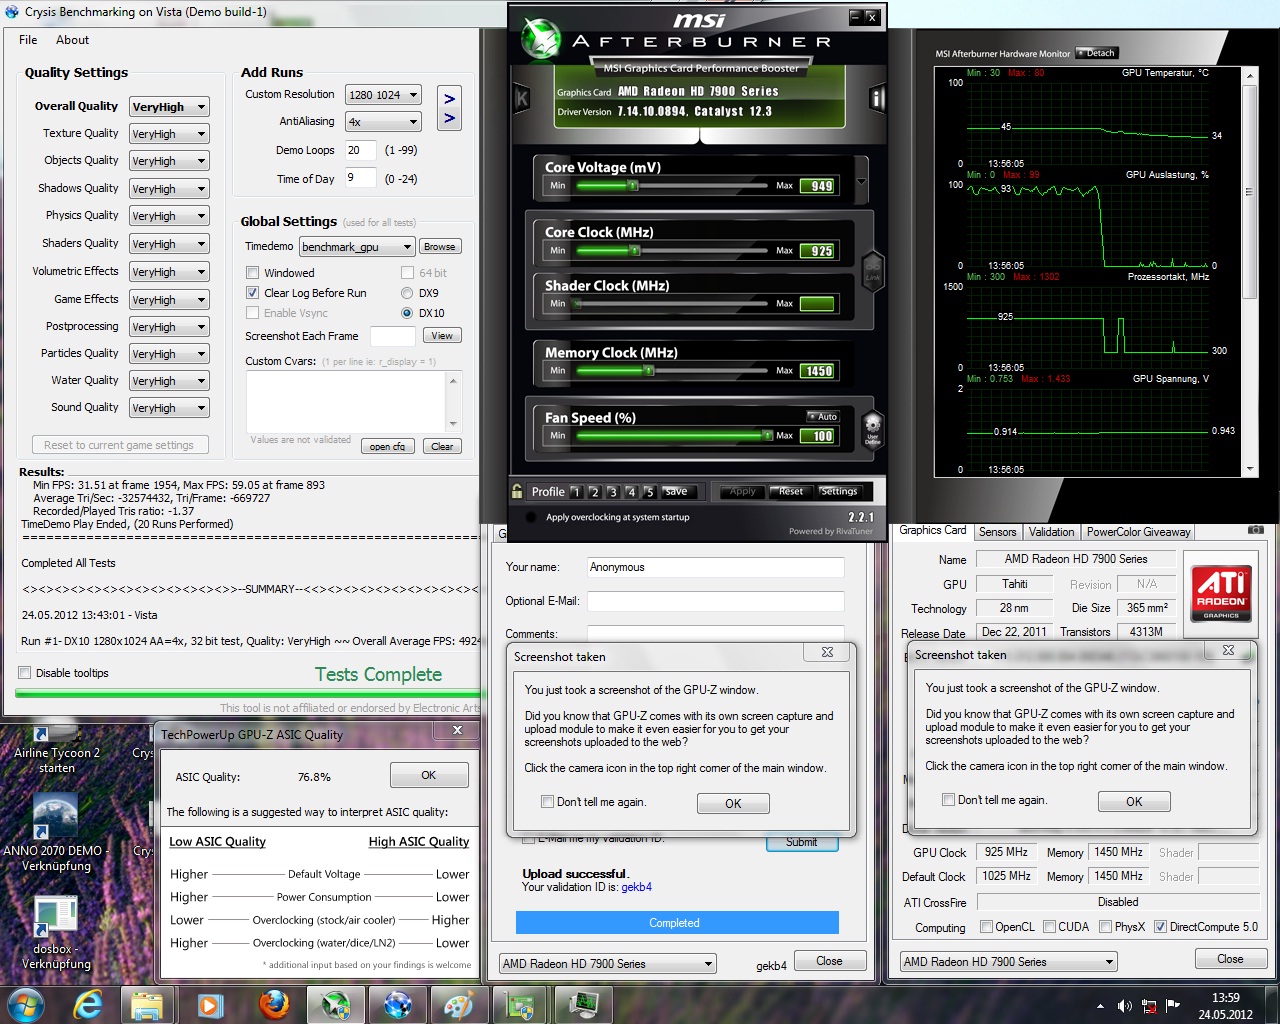The width and height of the screenshot is (1280, 1024).
Task: Click the Link clocks hexagon icon
Action: pyautogui.click(x=872, y=270)
